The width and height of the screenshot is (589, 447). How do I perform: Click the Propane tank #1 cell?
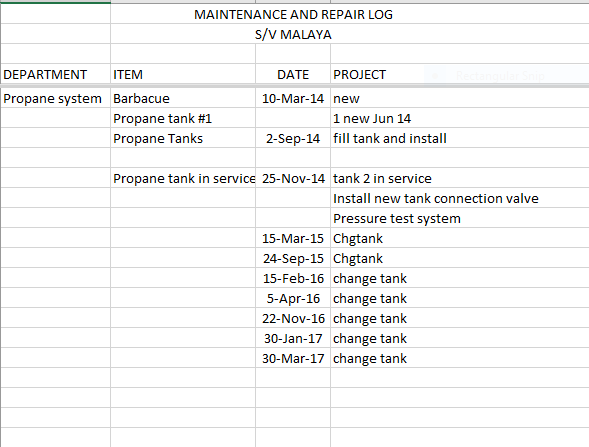[183, 118]
